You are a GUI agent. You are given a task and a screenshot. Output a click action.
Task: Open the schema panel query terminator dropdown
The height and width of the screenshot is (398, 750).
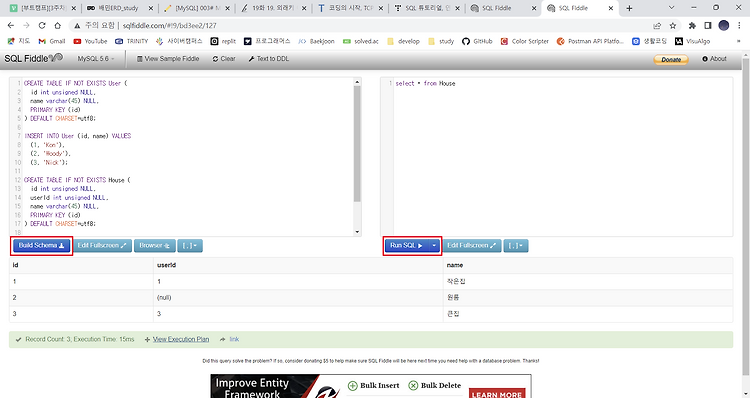[x=190, y=245]
